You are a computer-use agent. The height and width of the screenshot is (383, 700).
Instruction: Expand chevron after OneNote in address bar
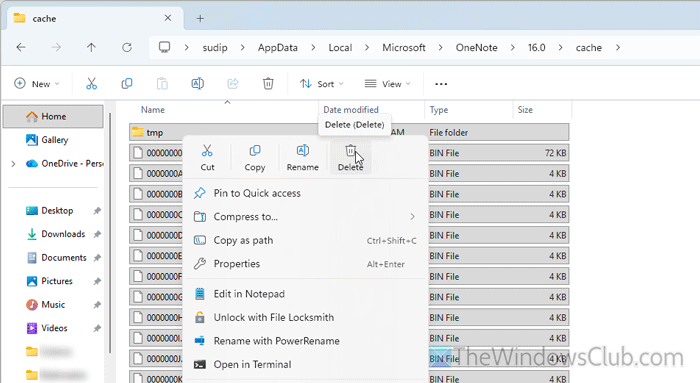point(512,47)
